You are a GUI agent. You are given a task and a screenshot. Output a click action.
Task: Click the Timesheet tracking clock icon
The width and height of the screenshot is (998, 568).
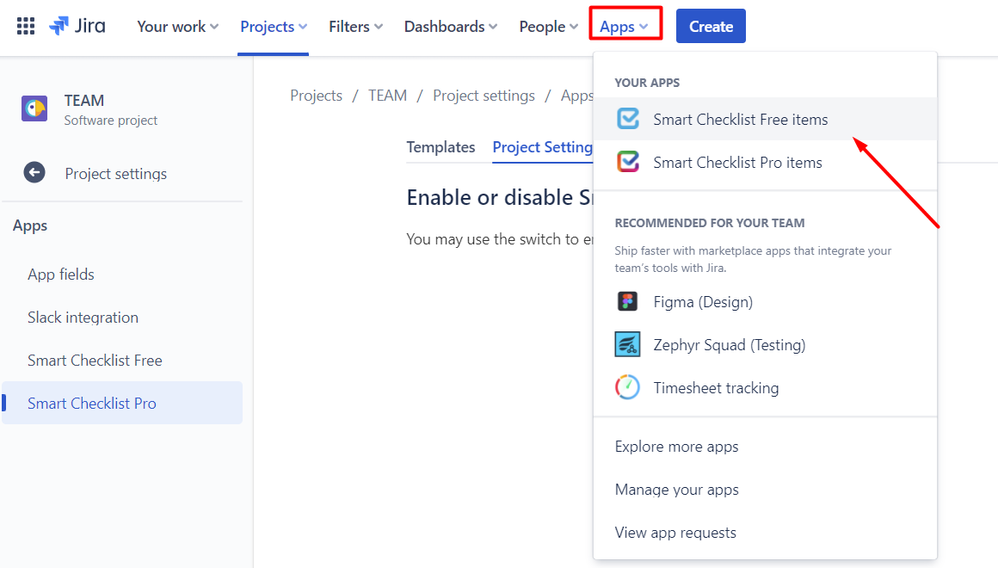tap(628, 387)
